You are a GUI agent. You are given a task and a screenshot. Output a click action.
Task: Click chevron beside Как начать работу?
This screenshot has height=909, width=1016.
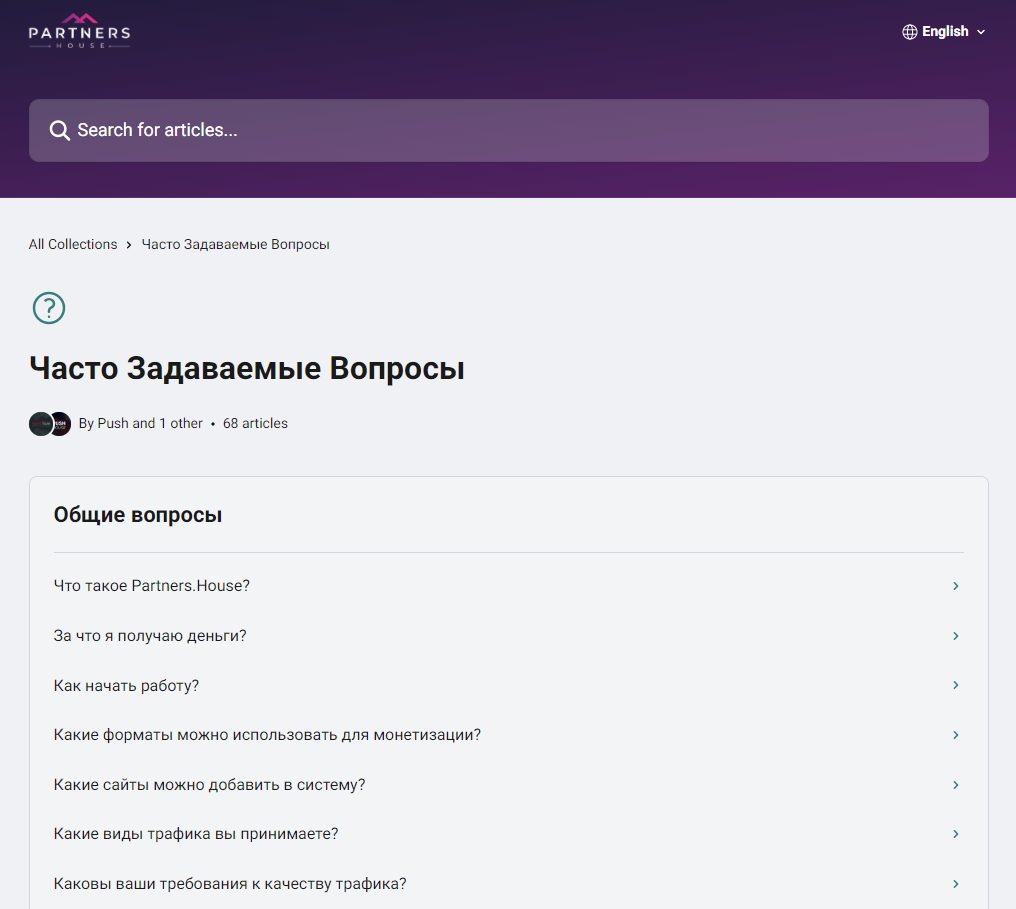click(956, 685)
